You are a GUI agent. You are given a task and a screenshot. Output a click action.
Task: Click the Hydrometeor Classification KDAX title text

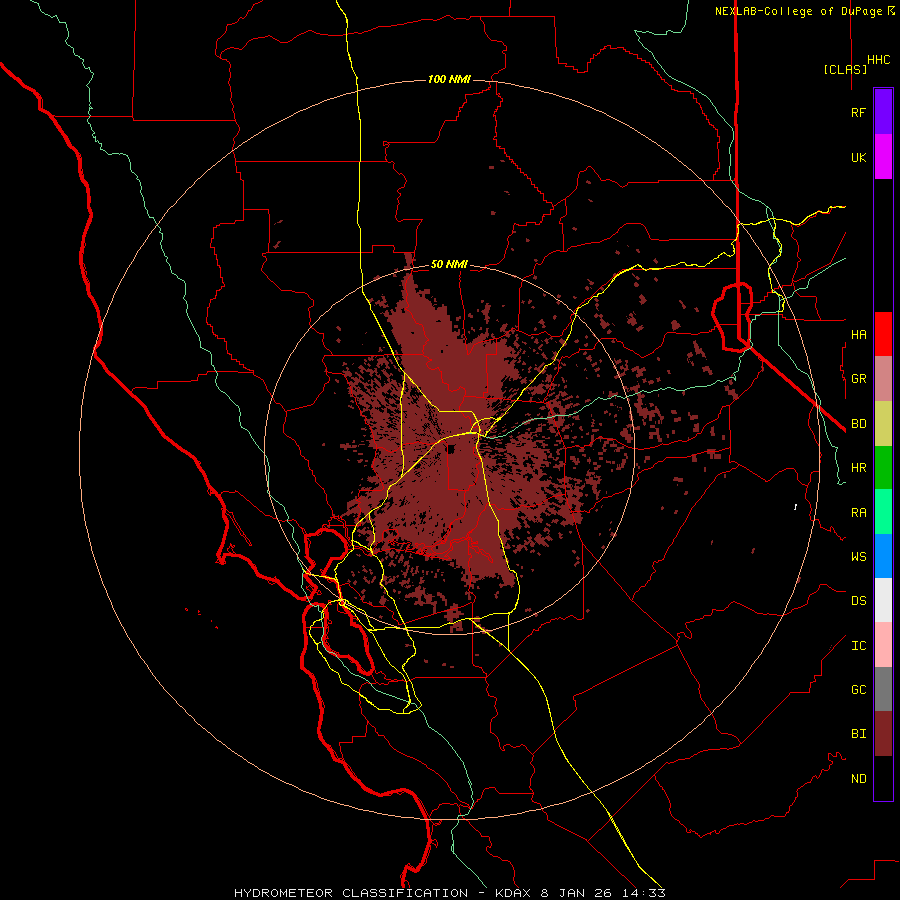(x=449, y=893)
